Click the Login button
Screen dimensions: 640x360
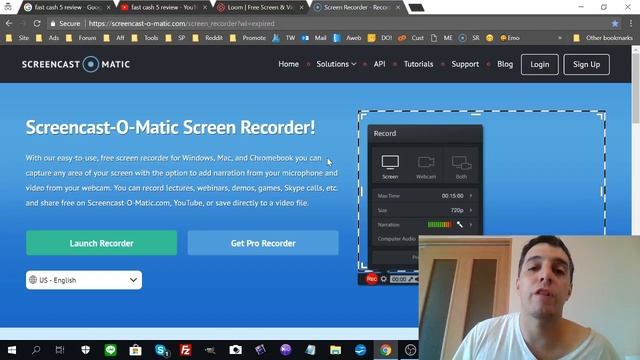click(x=540, y=64)
